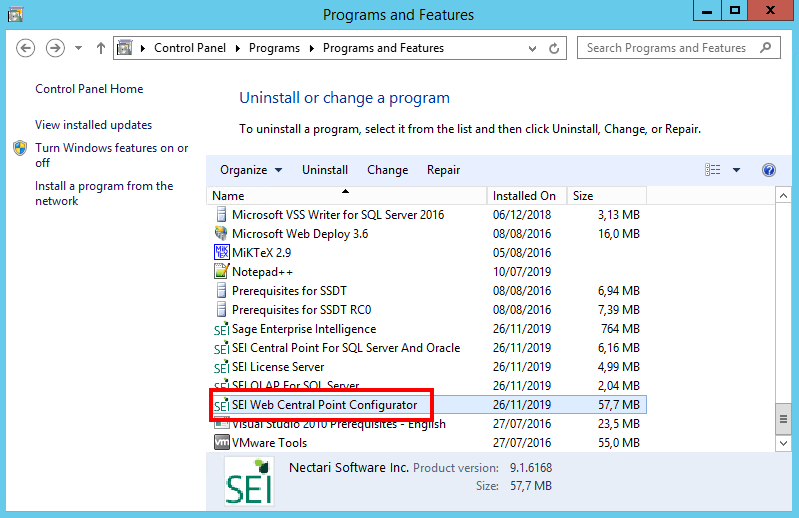Expand the change view options arrow
The height and width of the screenshot is (518, 799).
(737, 170)
